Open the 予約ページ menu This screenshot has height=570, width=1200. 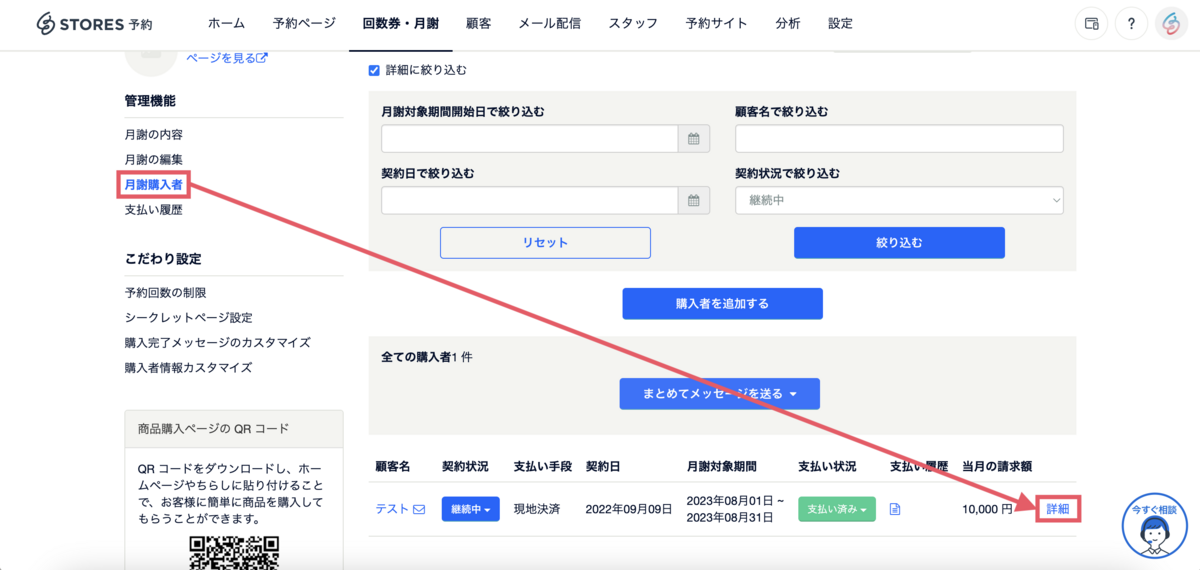point(303,24)
